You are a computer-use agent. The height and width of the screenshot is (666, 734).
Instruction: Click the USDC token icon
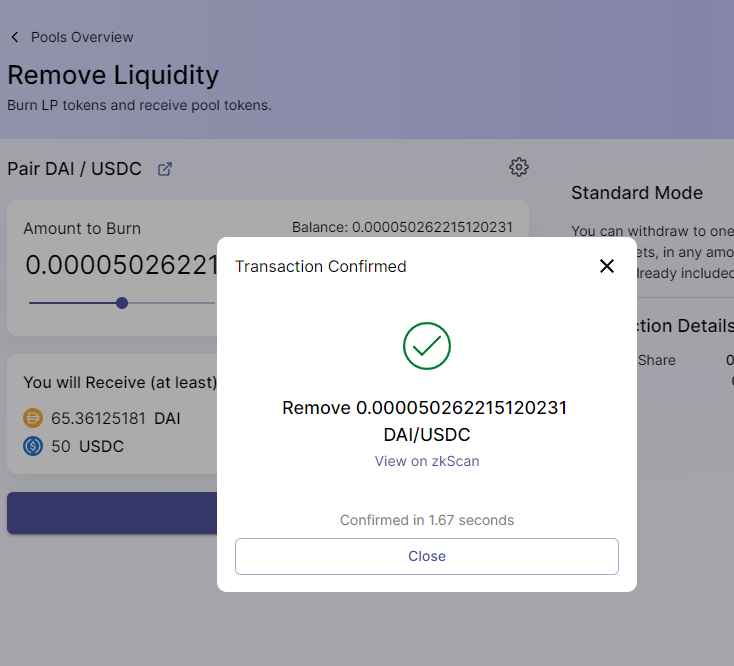(x=33, y=446)
